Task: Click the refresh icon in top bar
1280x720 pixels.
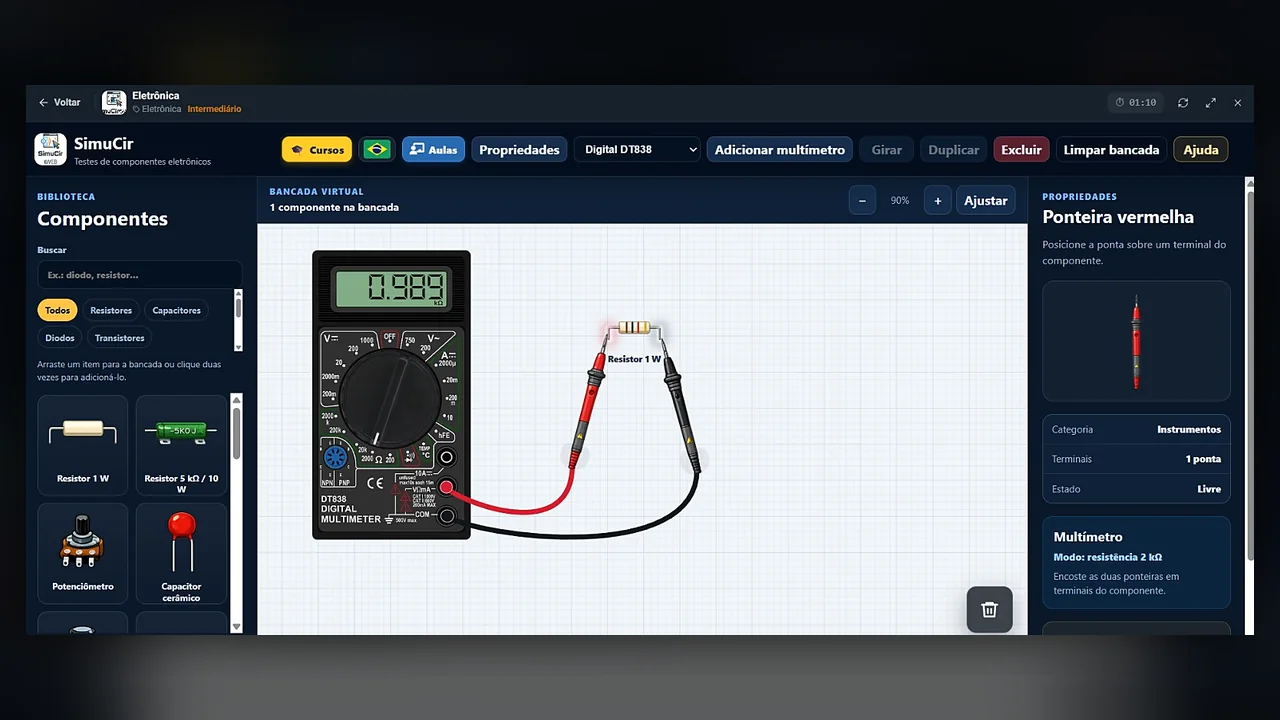Action: 1183,103
